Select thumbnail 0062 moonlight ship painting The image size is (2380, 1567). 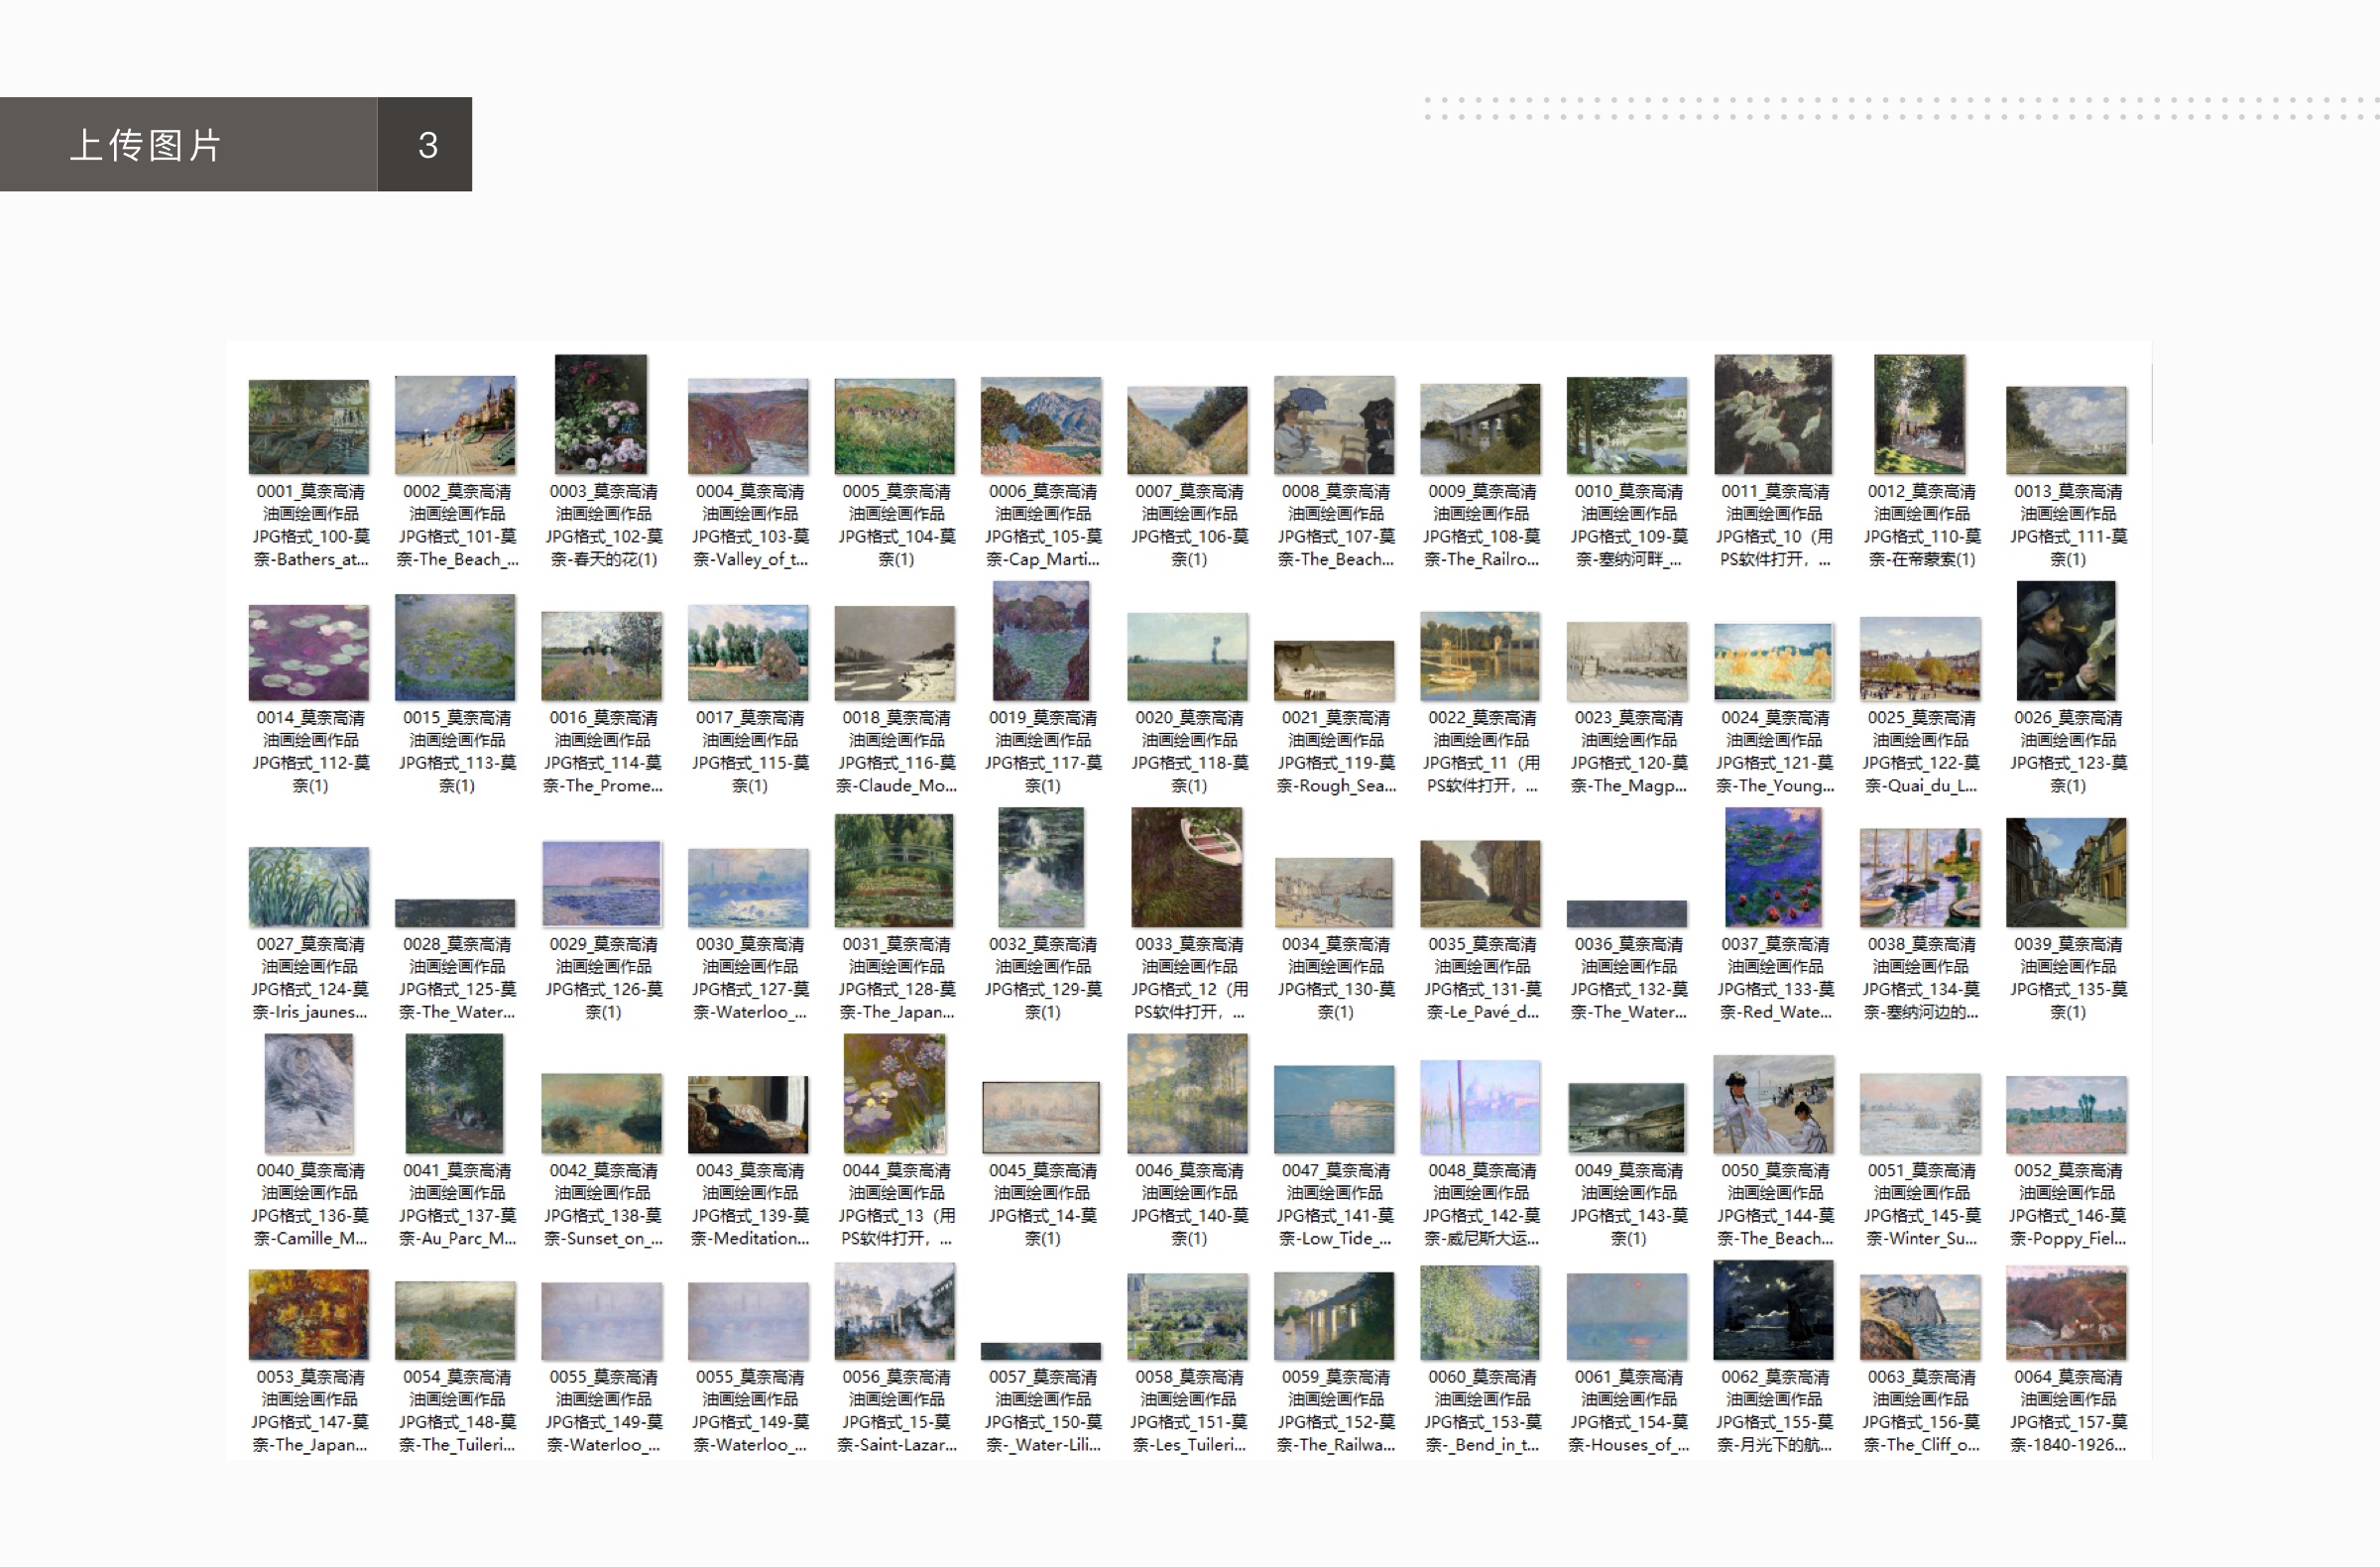tap(1773, 1311)
